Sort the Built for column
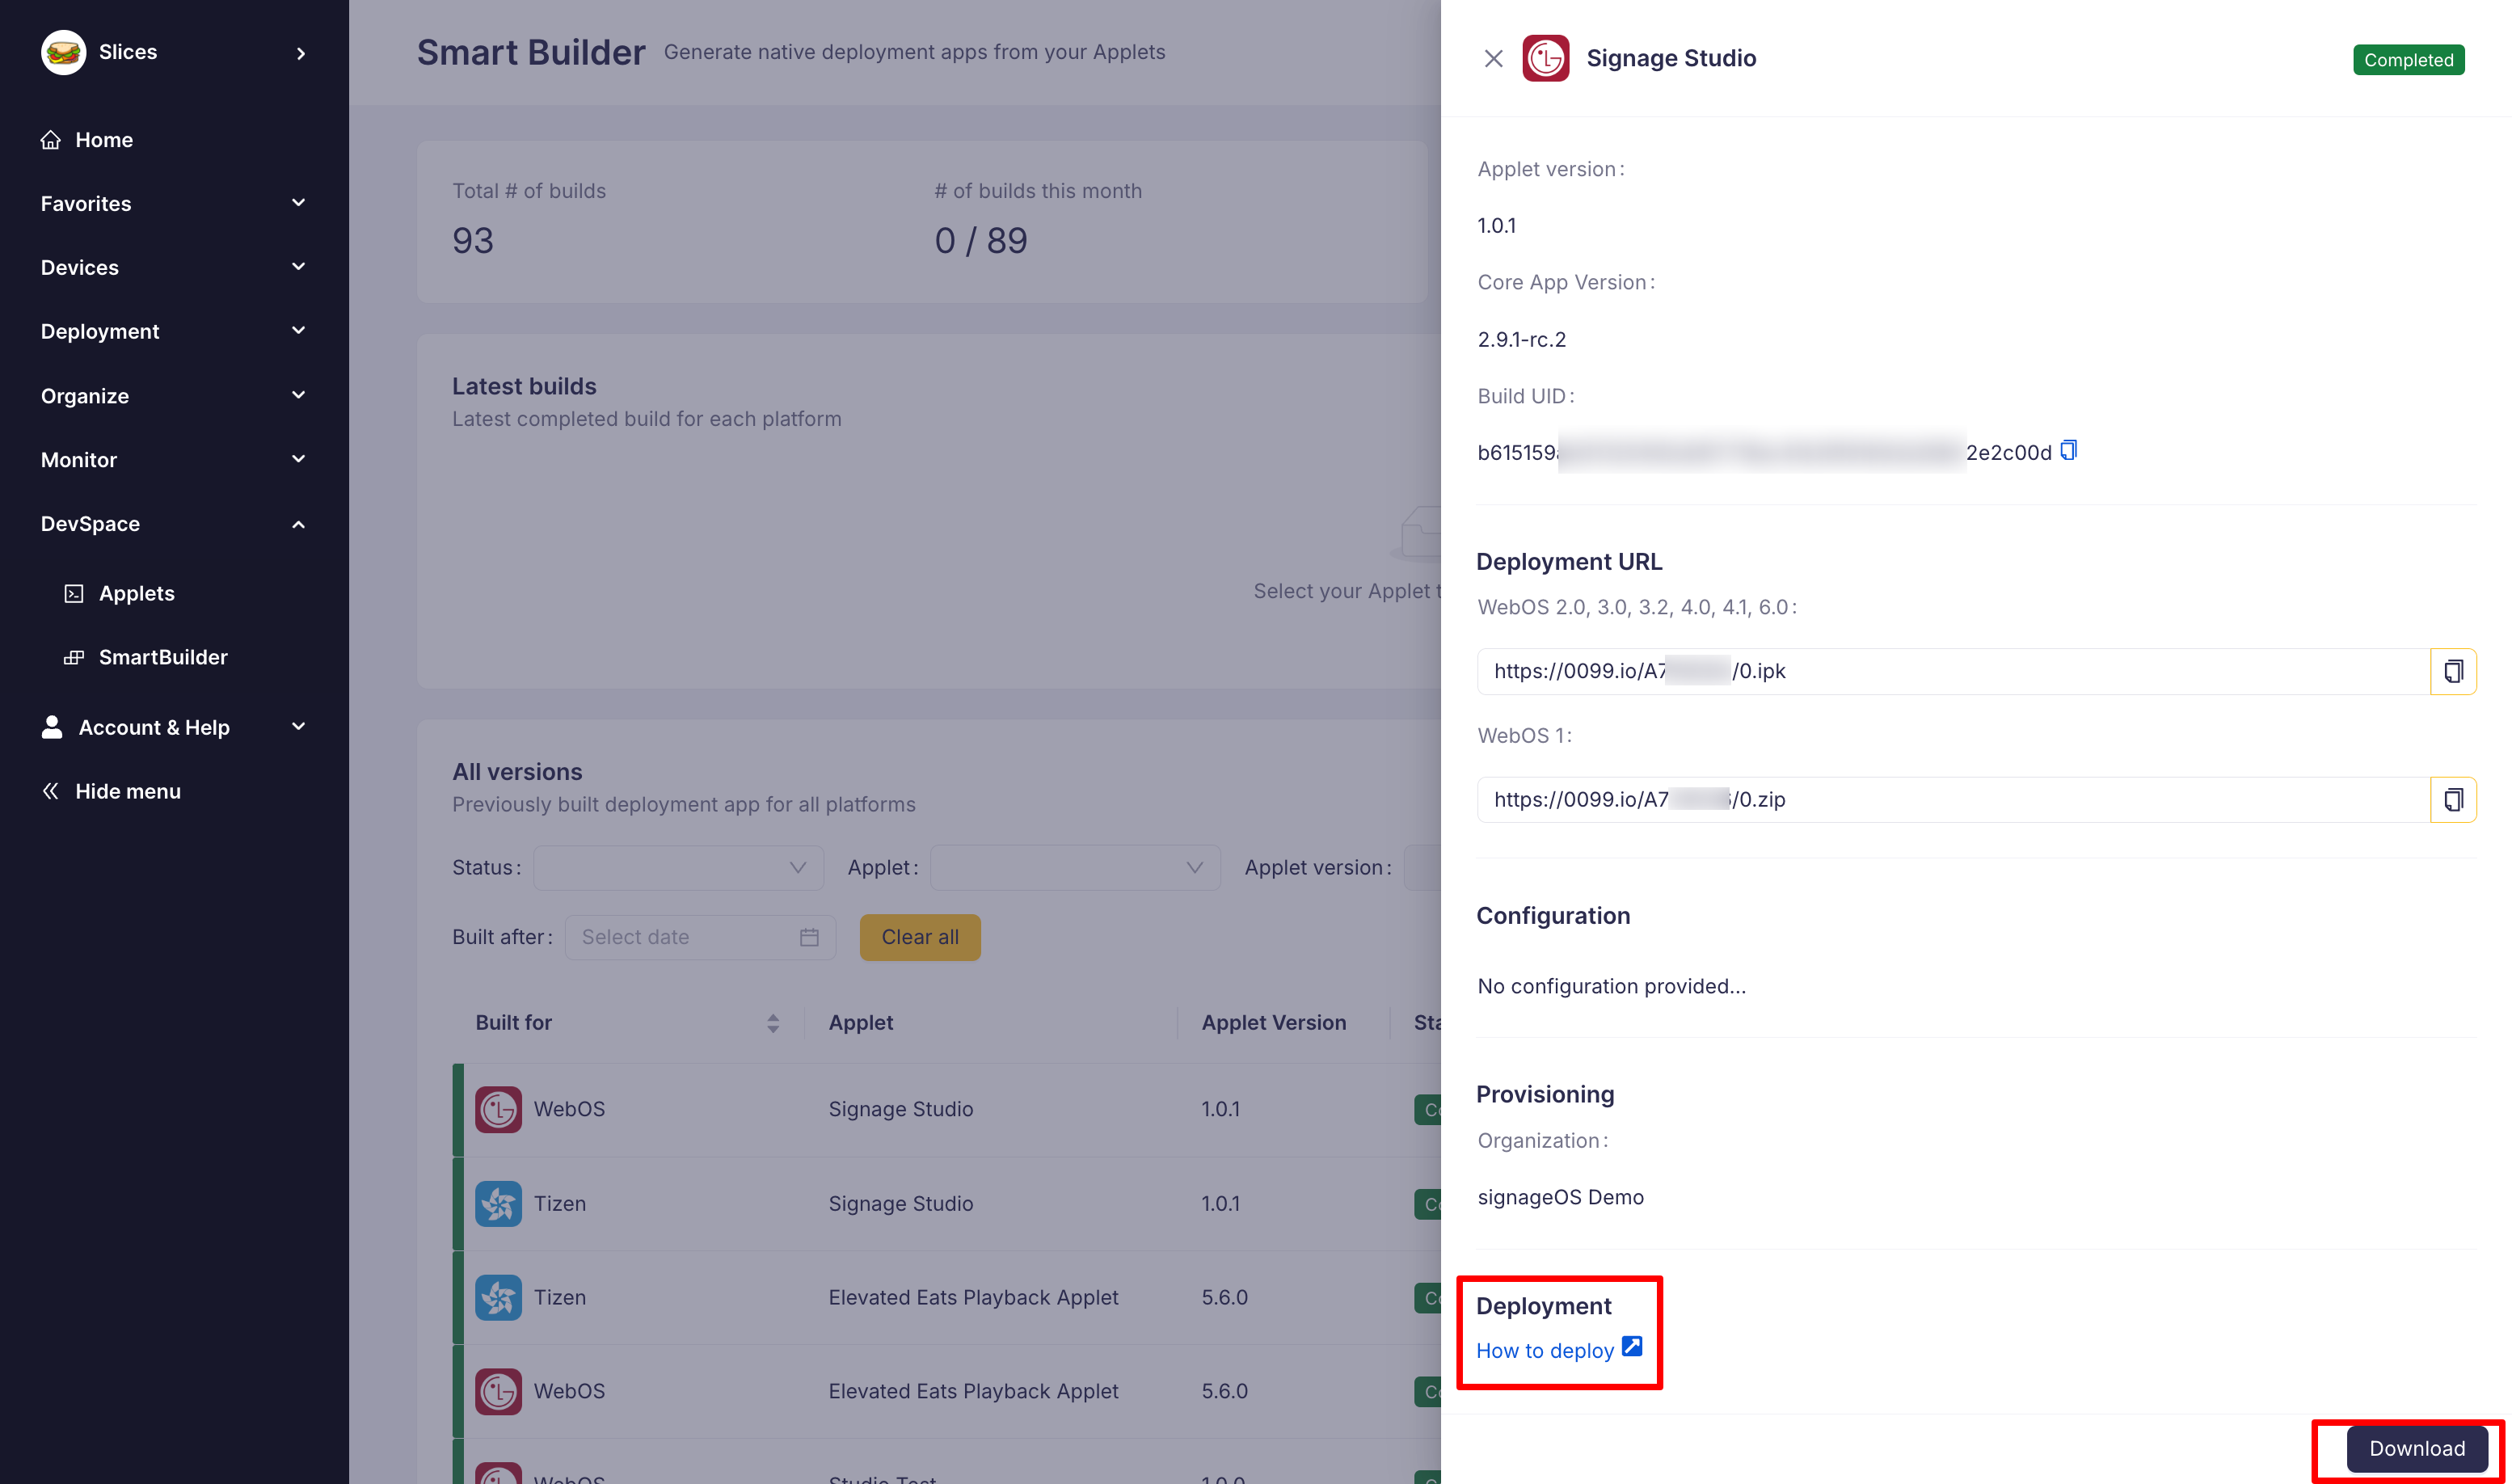This screenshot has width=2512, height=1484. pos(772,1023)
